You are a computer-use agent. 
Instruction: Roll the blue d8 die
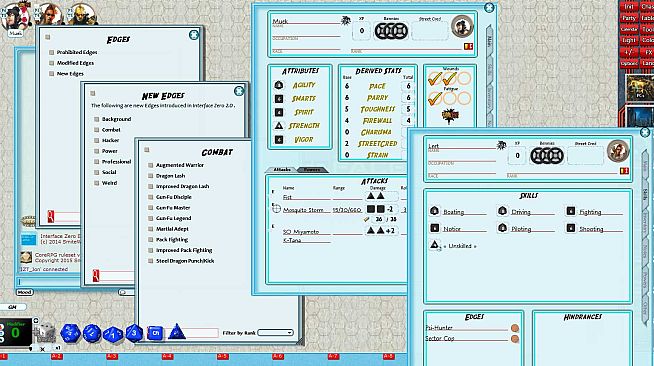134,333
